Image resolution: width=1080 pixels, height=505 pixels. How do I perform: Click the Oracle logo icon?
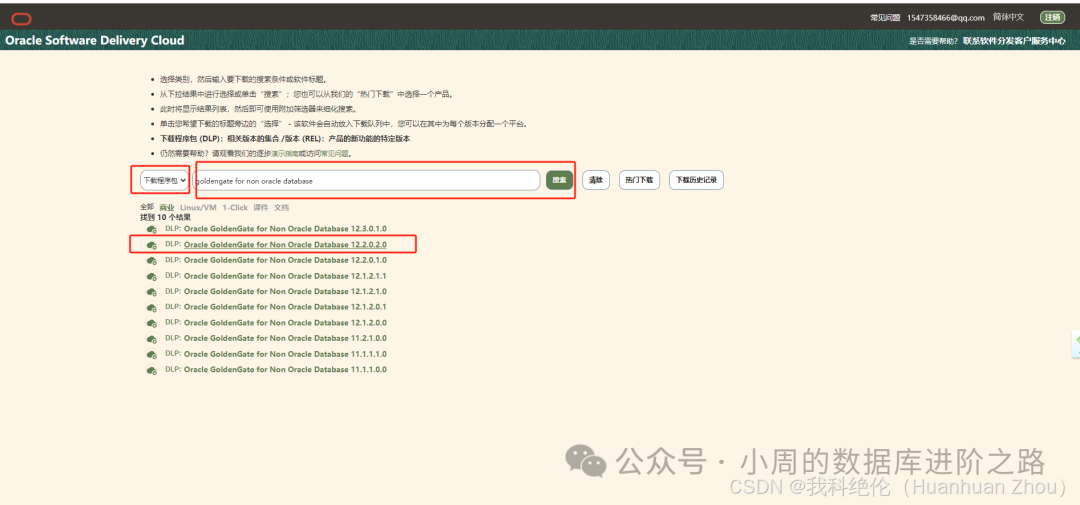pos(21,19)
